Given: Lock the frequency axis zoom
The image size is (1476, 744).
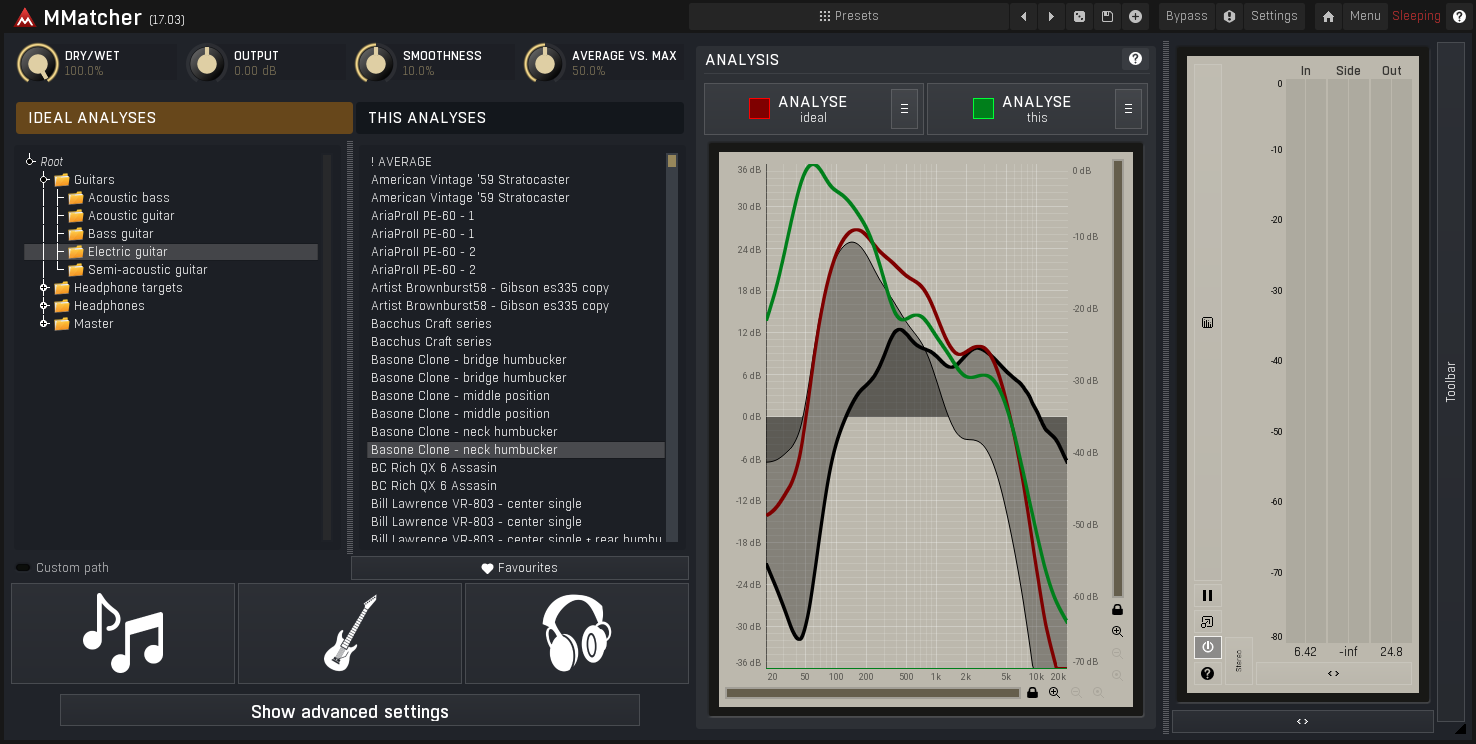Looking at the screenshot, I should pyautogui.click(x=1033, y=692).
